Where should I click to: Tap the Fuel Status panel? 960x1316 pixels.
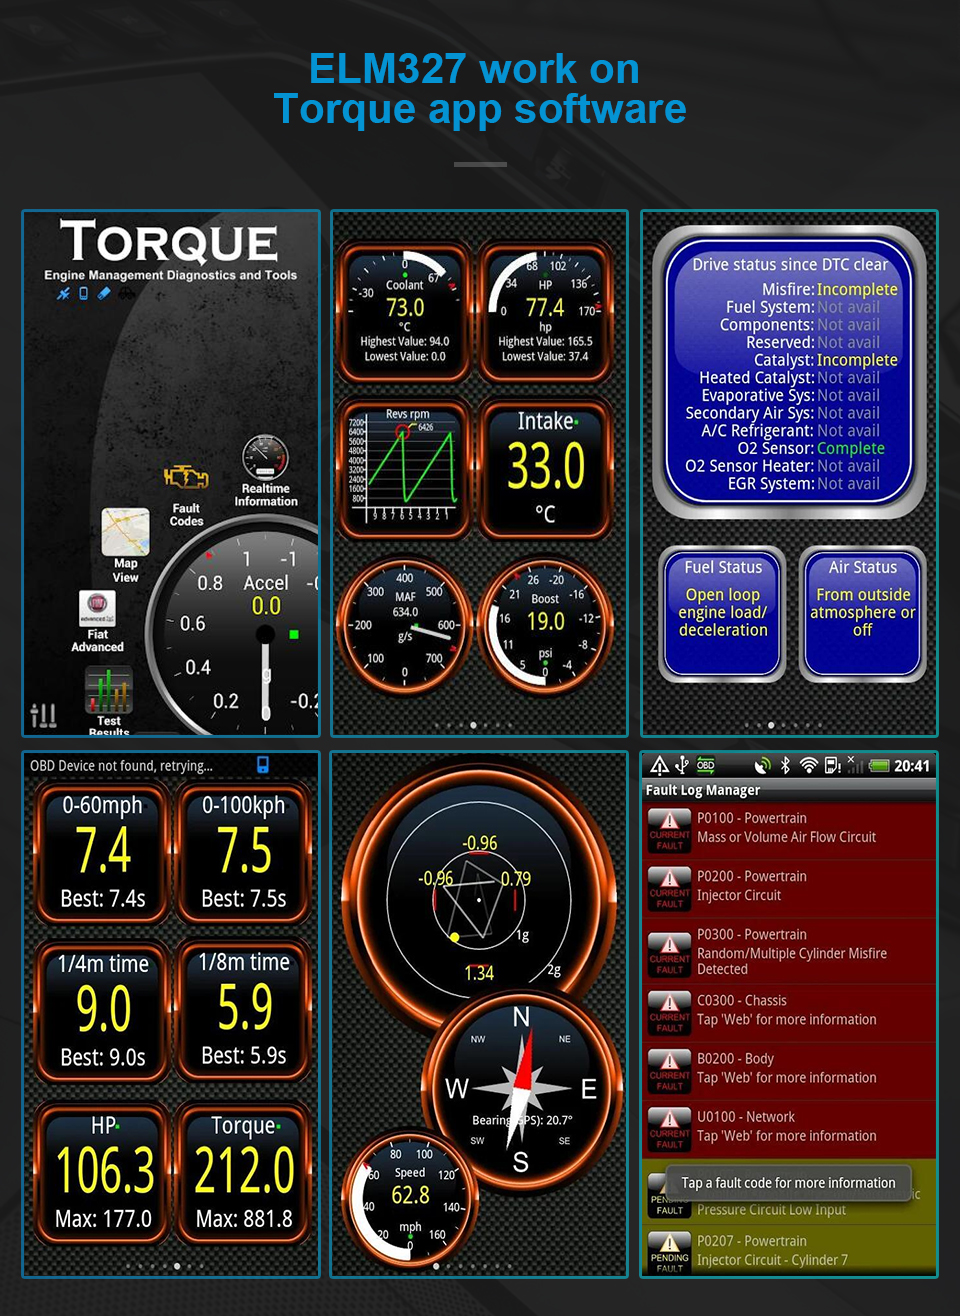pos(723,612)
